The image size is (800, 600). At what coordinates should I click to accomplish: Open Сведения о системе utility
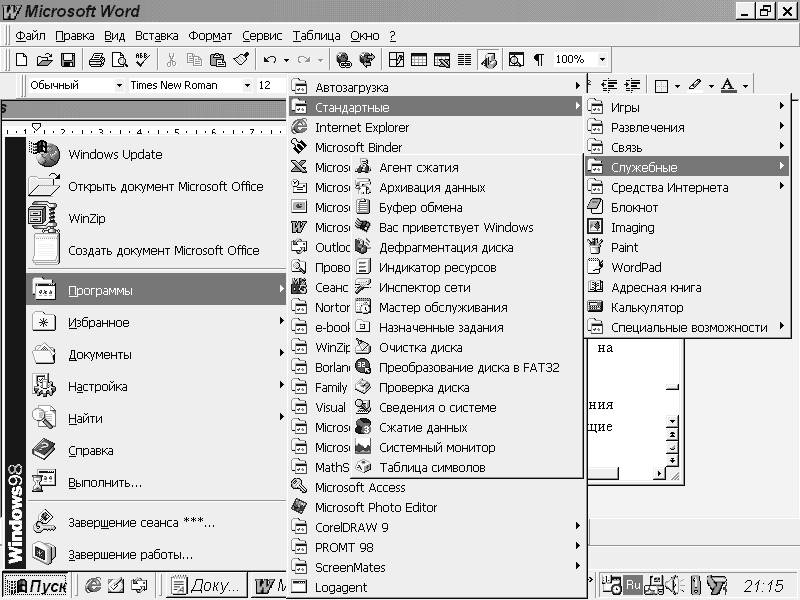coord(467,407)
